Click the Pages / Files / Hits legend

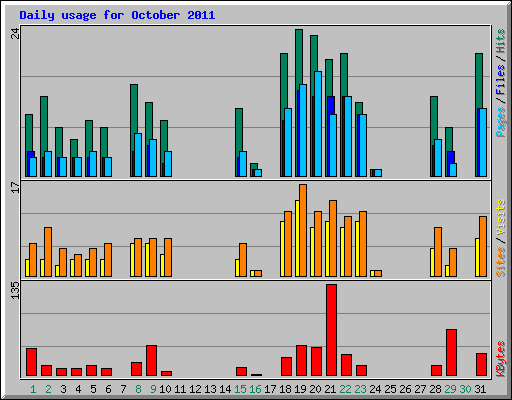[500, 83]
